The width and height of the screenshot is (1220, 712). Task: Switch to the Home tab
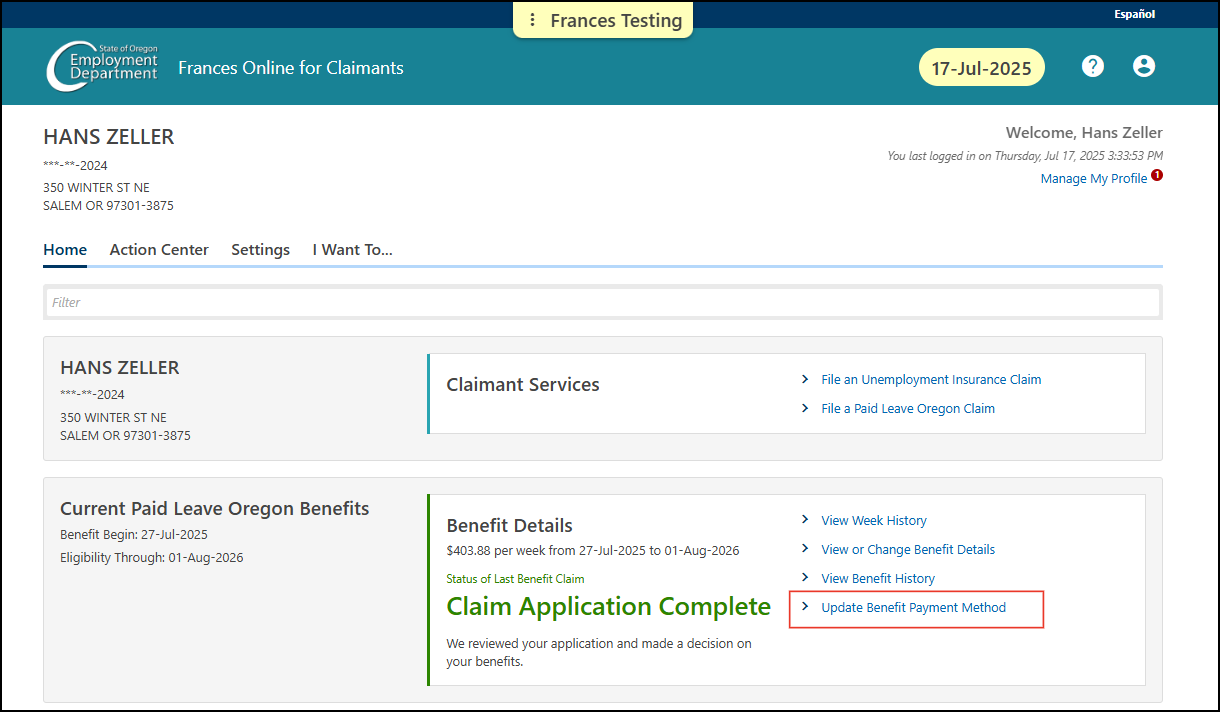[x=65, y=250]
